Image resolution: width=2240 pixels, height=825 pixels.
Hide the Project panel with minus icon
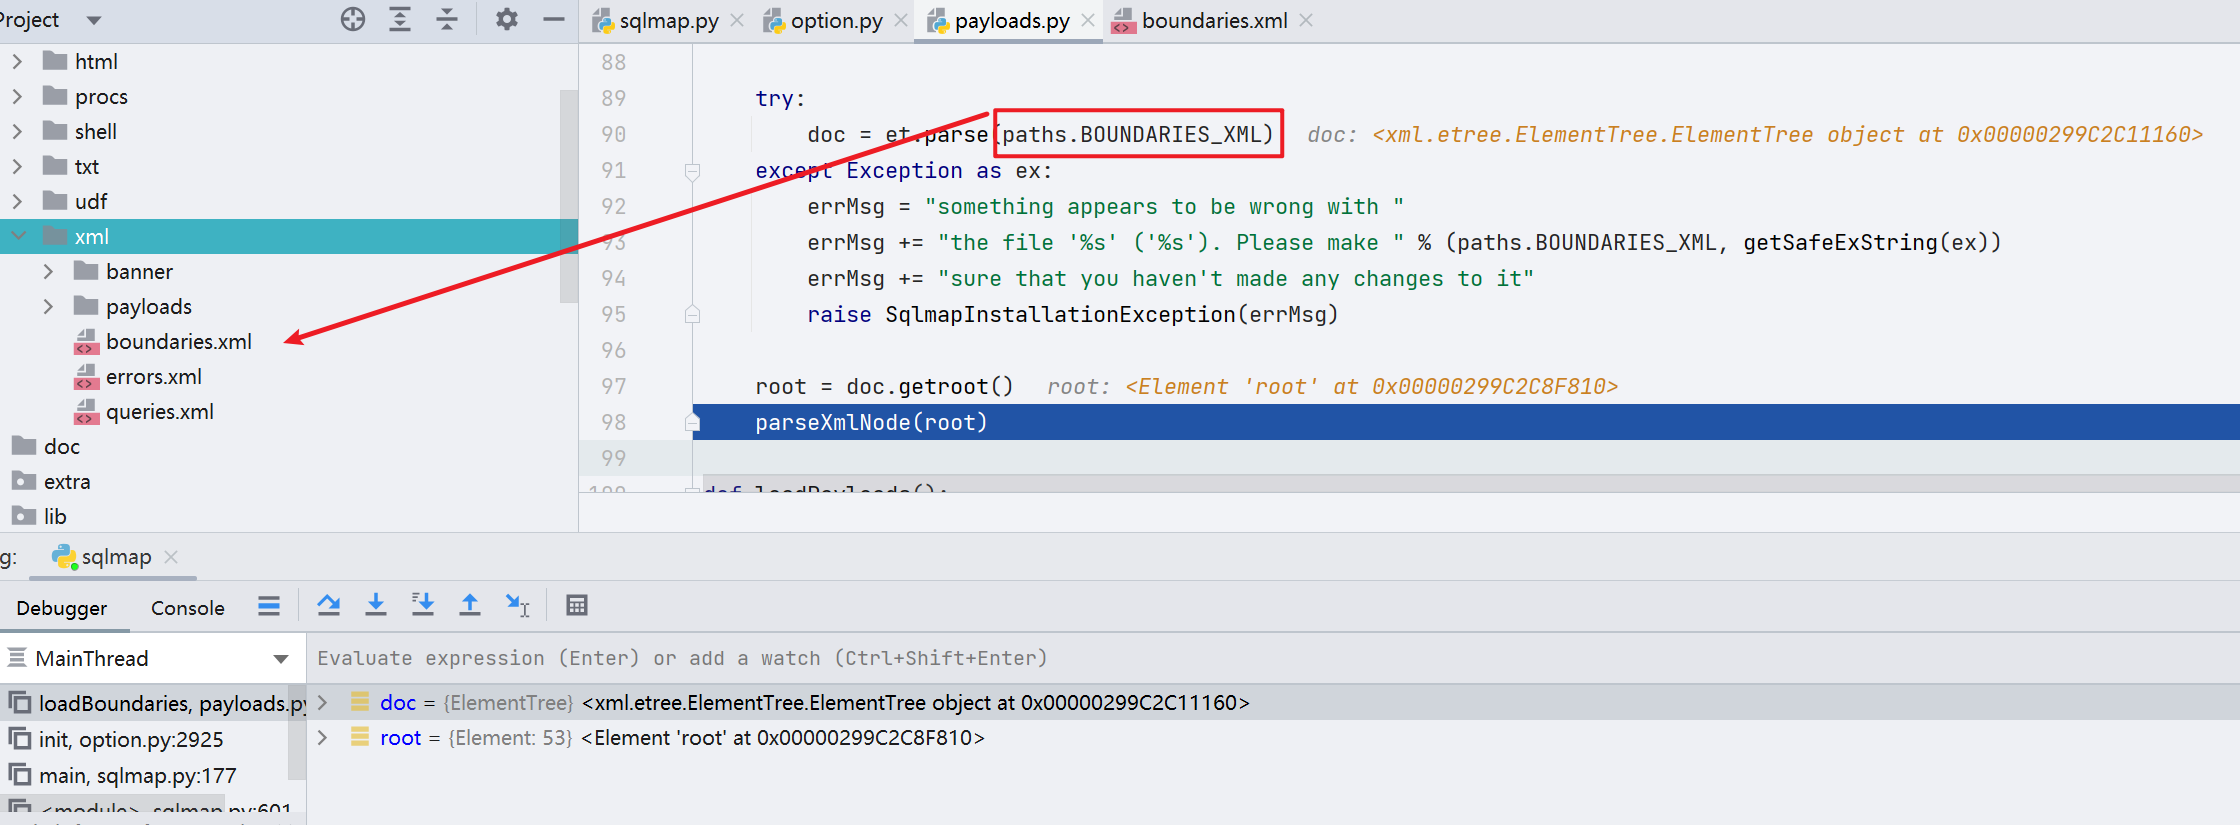[x=554, y=19]
